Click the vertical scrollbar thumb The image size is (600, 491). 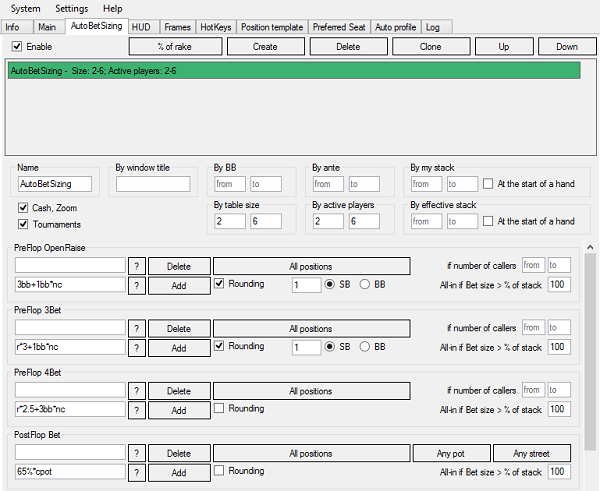coord(590,351)
